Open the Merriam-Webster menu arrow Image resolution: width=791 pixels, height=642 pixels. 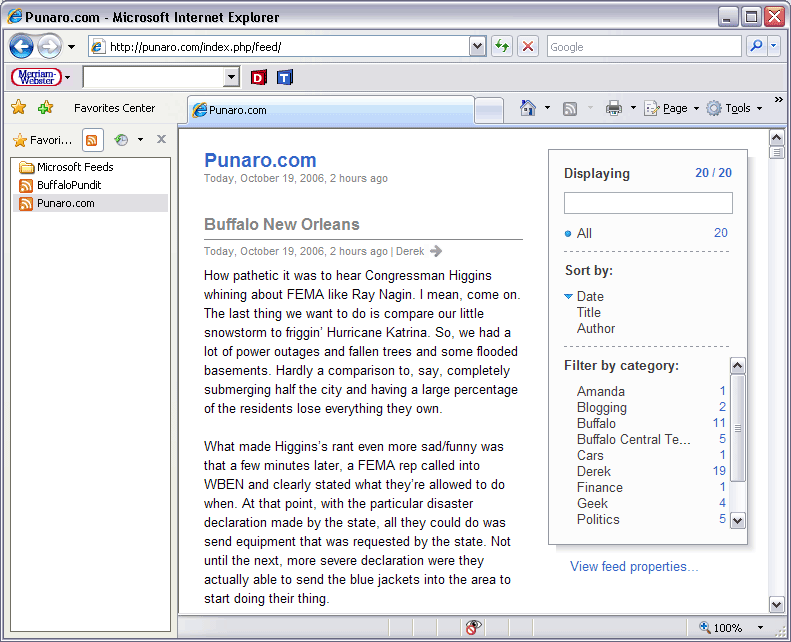coord(68,78)
